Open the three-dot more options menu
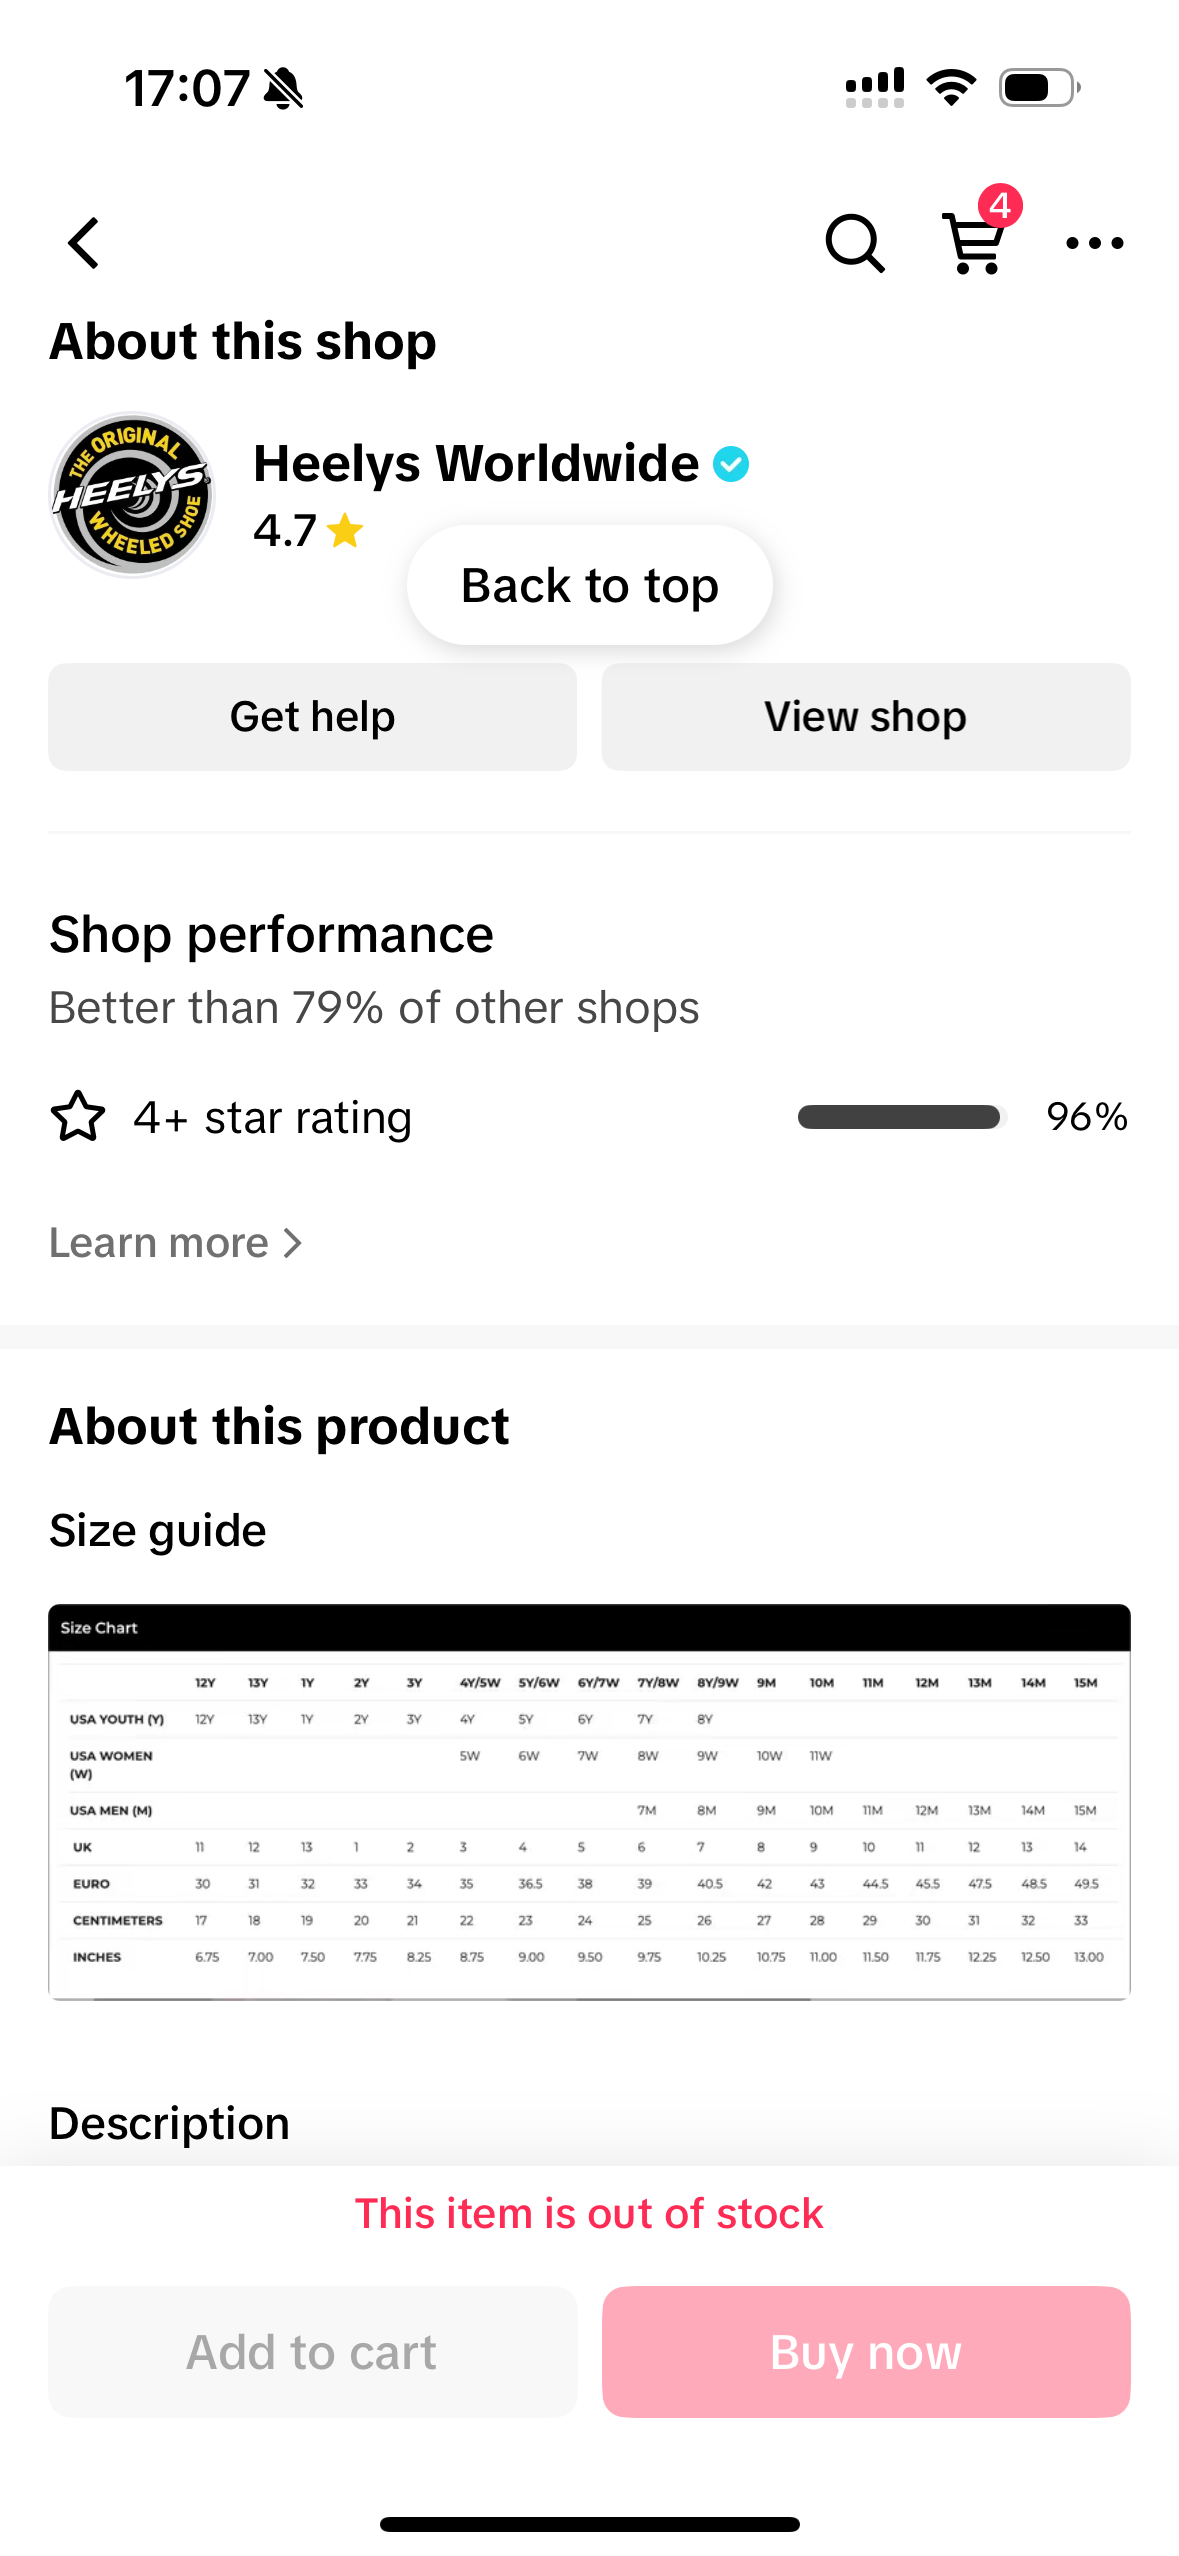1179x2556 pixels. [1094, 243]
